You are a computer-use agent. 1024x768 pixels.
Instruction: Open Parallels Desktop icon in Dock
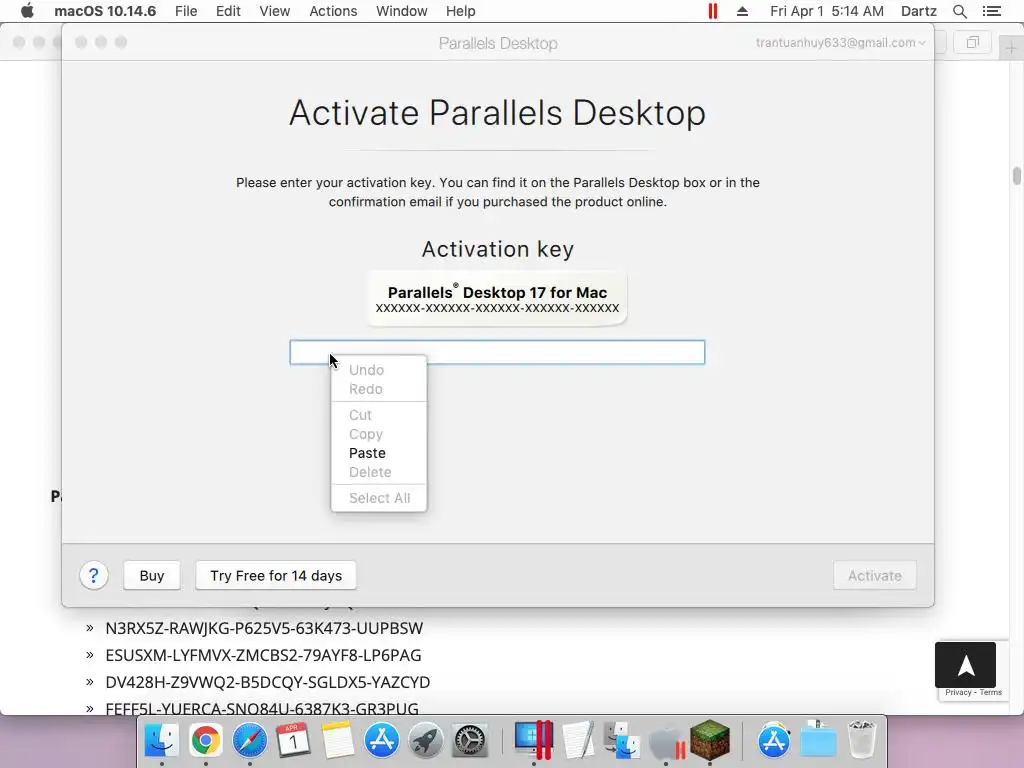click(534, 740)
